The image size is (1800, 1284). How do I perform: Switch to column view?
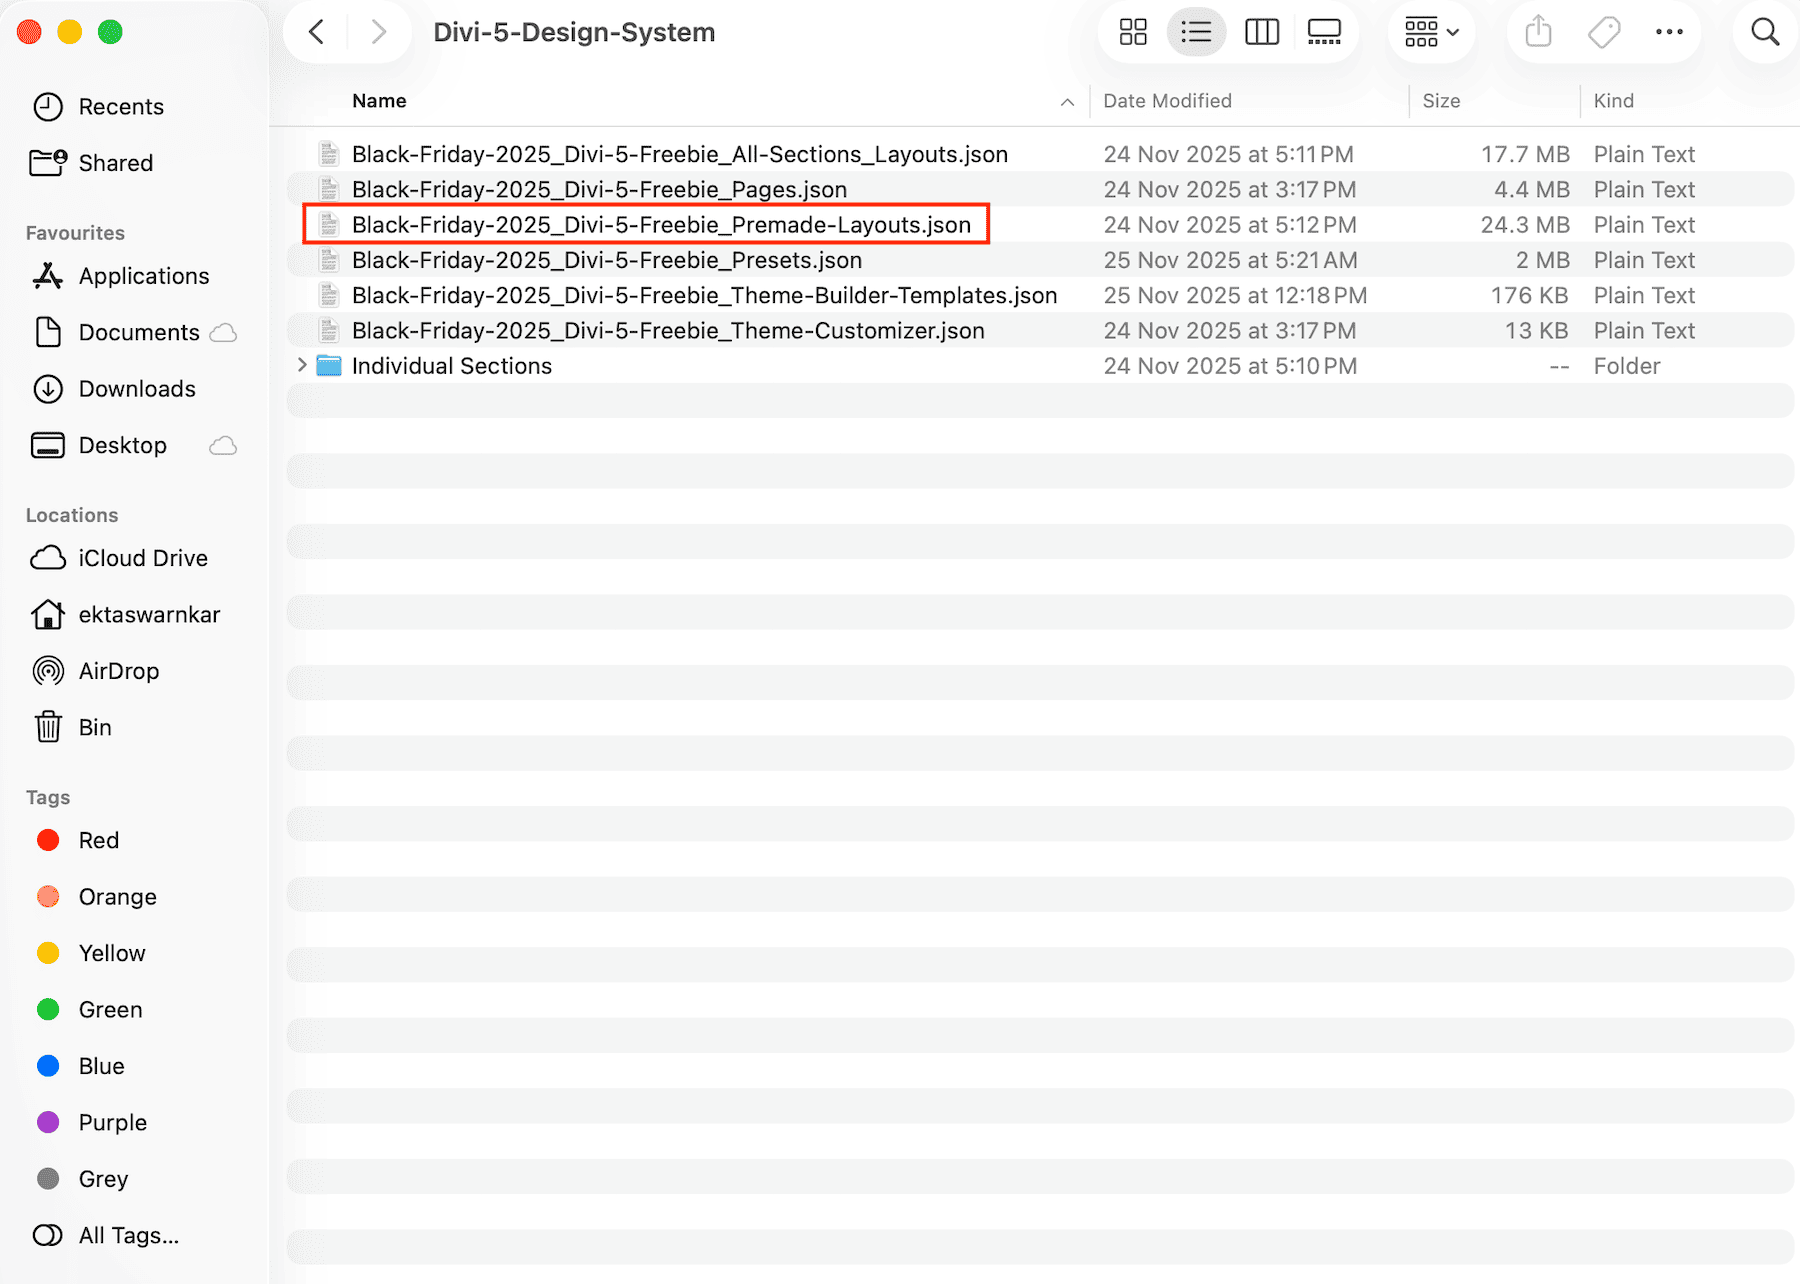1261,31
